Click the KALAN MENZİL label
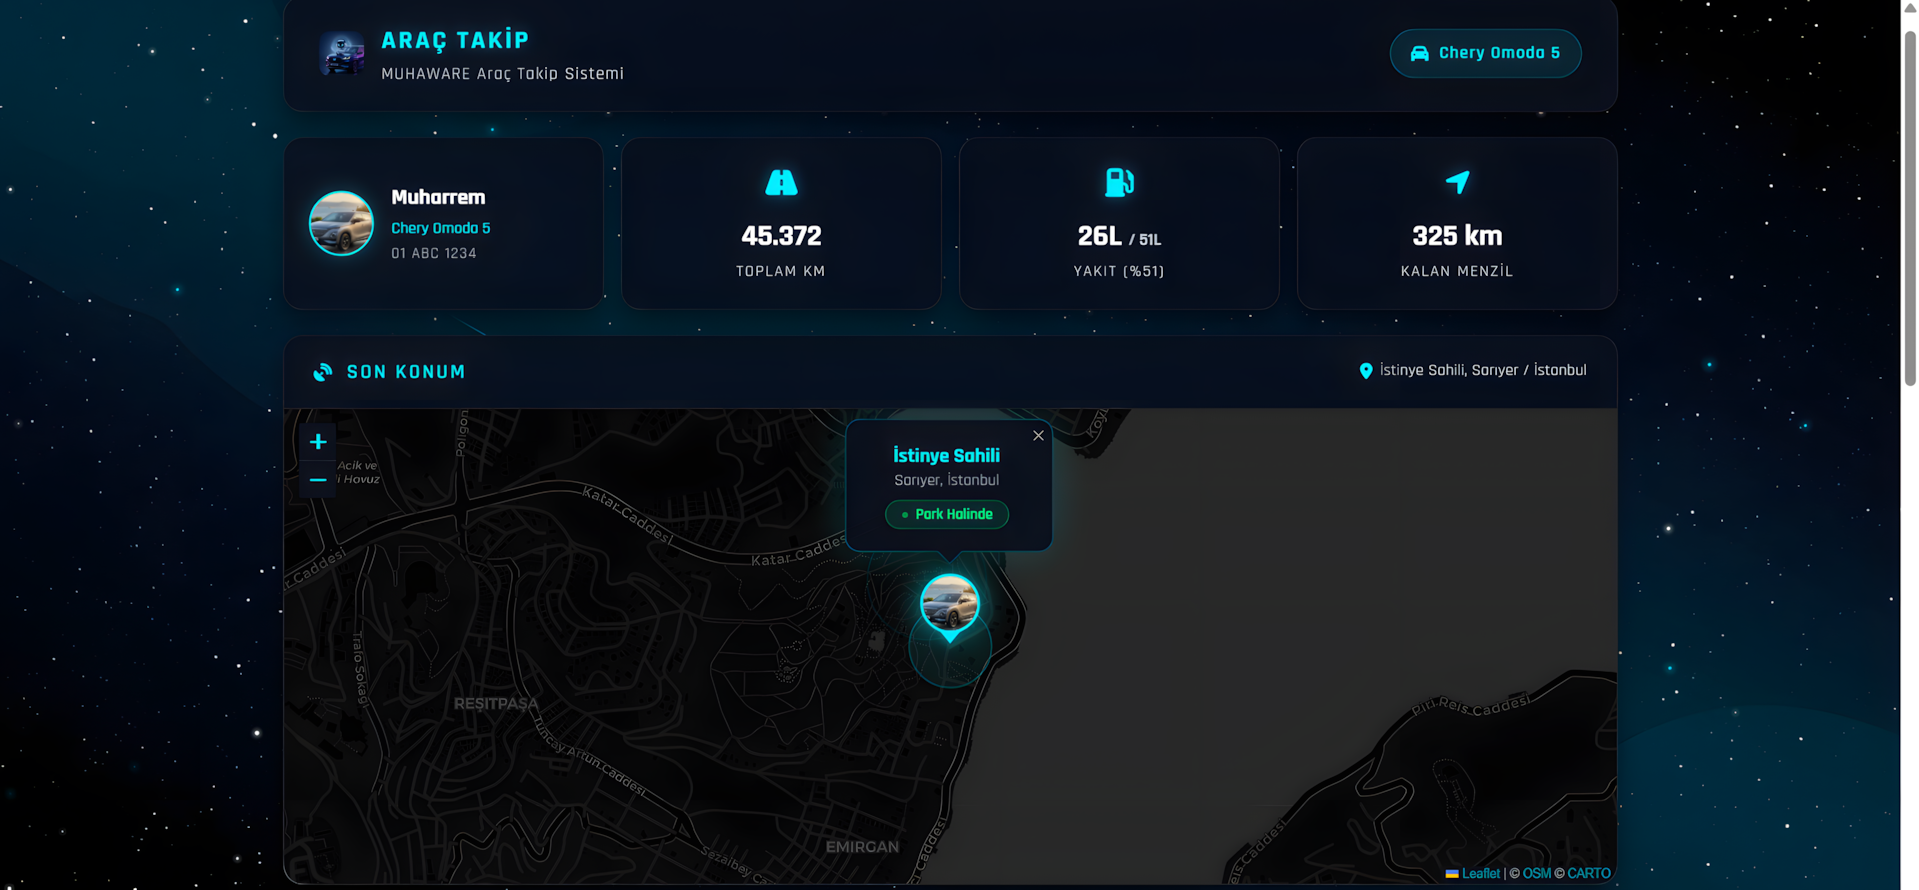The image size is (1919, 890). (x=1457, y=272)
